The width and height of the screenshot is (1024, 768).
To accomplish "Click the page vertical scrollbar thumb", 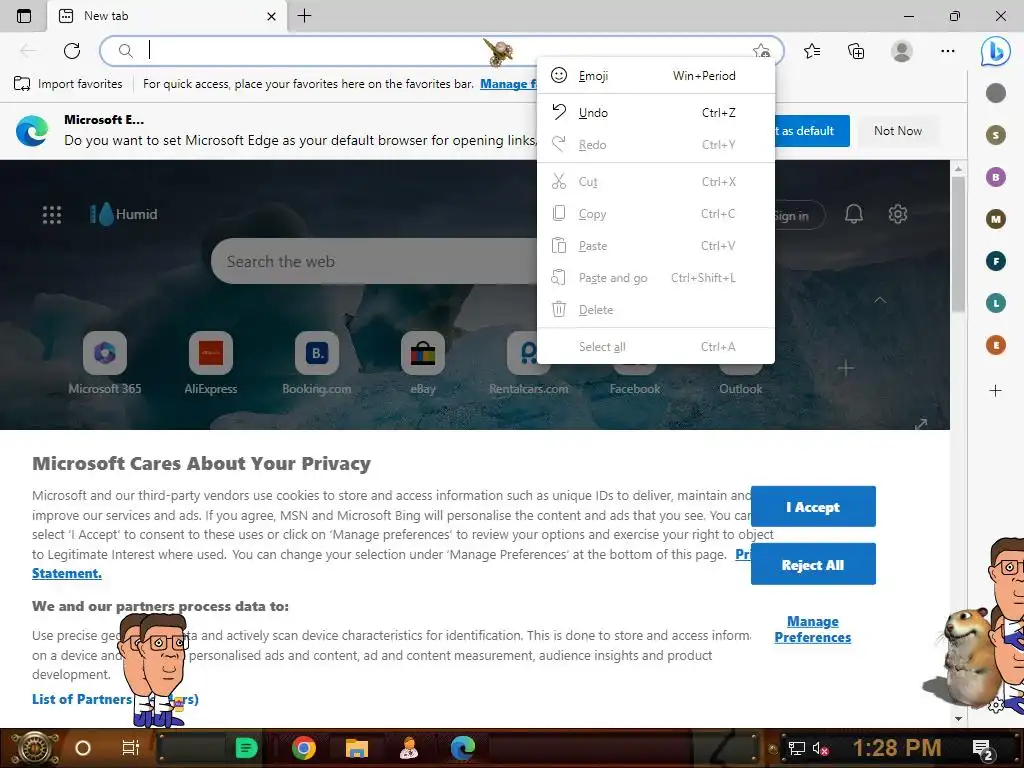I will tap(958, 243).
